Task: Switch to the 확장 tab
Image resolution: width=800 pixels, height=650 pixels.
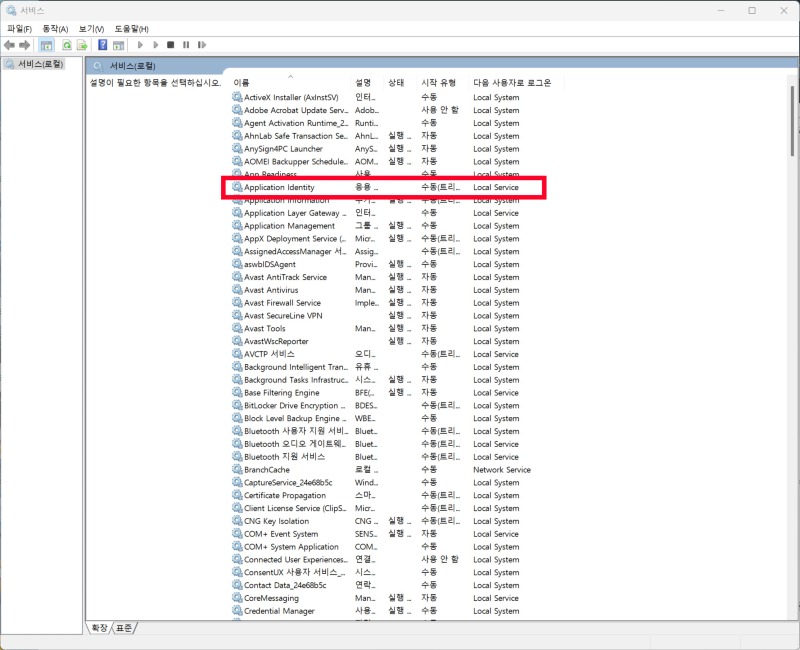Action: [x=99, y=628]
